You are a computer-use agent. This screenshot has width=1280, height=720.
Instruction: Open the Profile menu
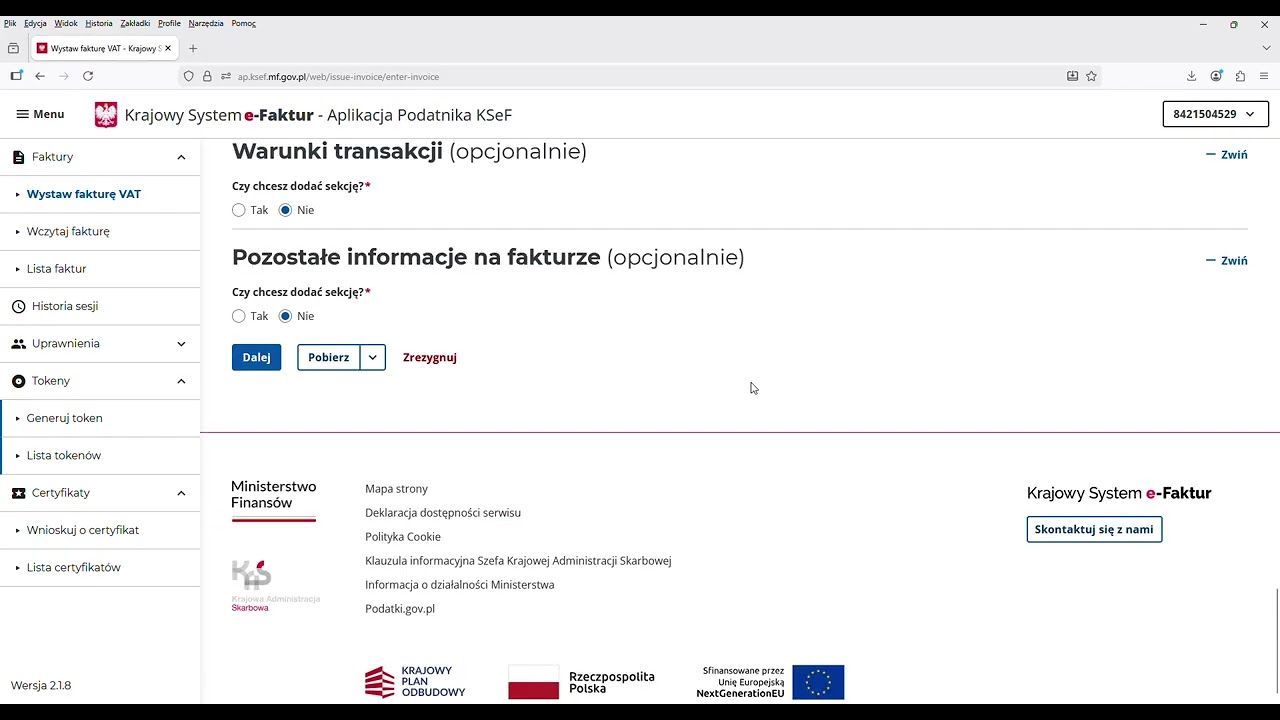[169, 23]
